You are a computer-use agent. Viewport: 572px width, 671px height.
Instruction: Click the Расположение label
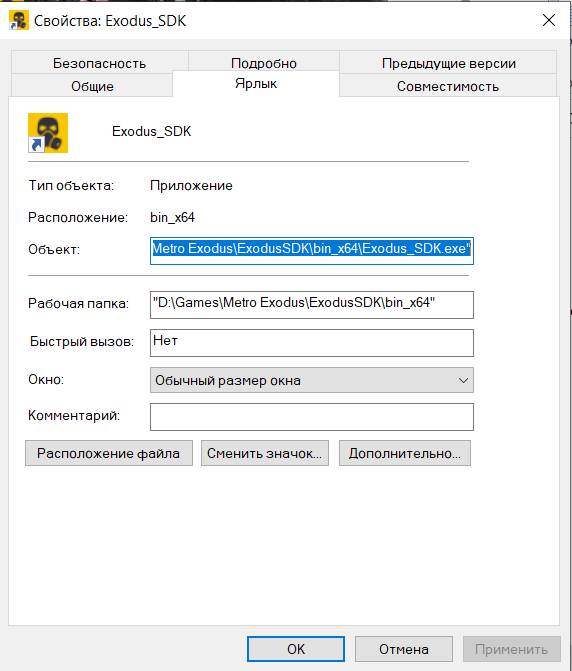click(78, 217)
